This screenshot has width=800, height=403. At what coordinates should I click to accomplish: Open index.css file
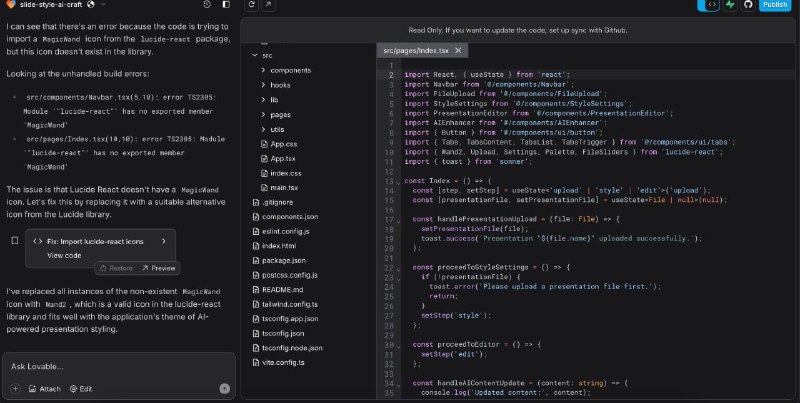tap(286, 173)
